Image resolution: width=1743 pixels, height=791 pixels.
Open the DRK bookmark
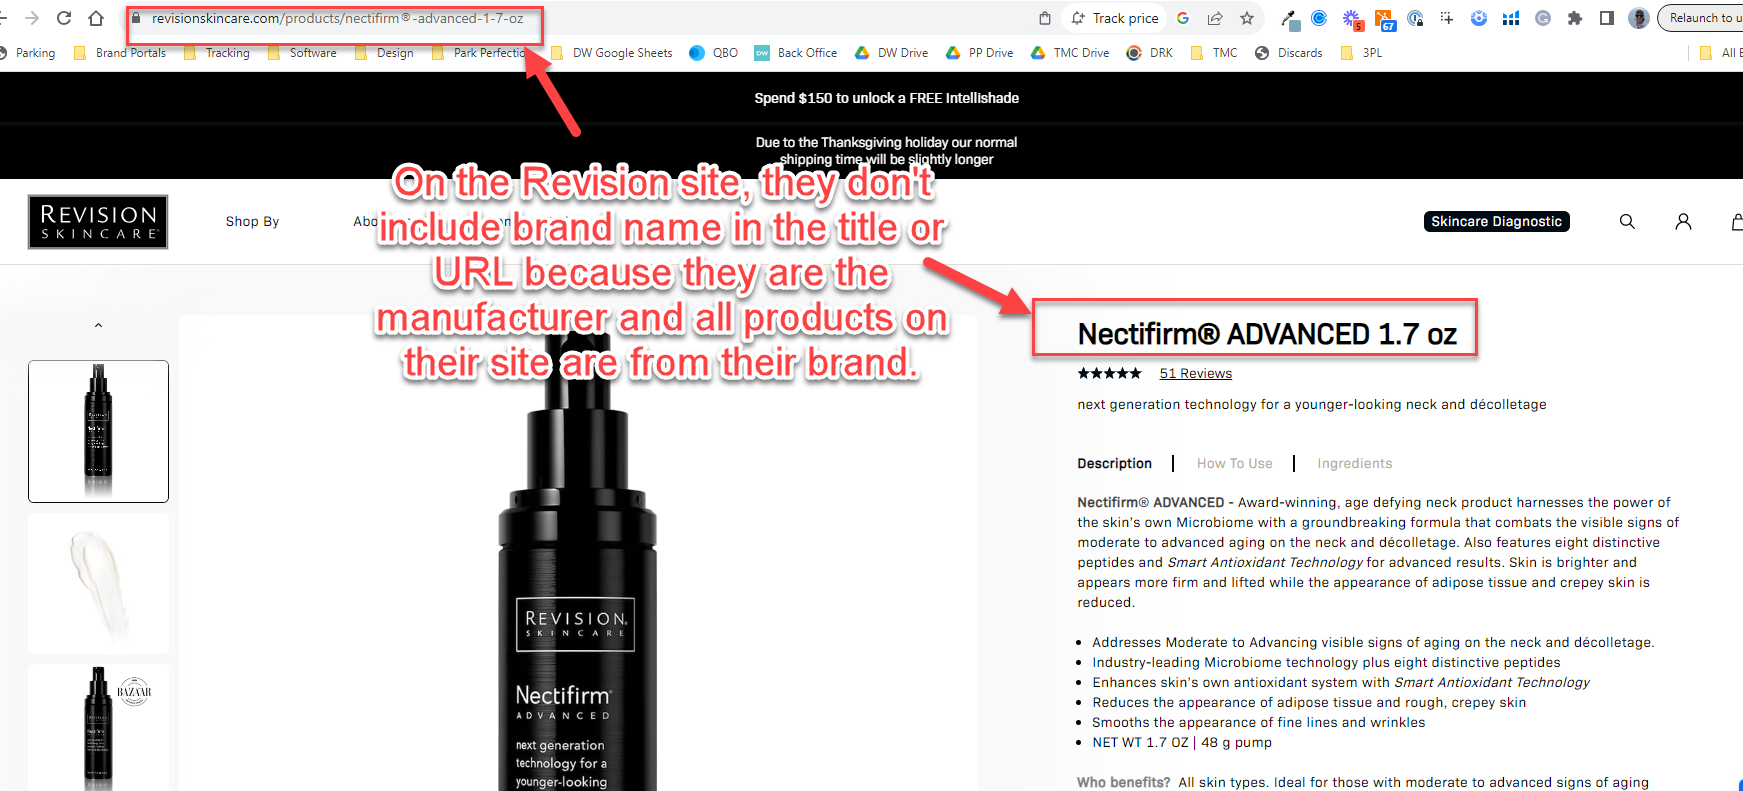[x=1150, y=53]
